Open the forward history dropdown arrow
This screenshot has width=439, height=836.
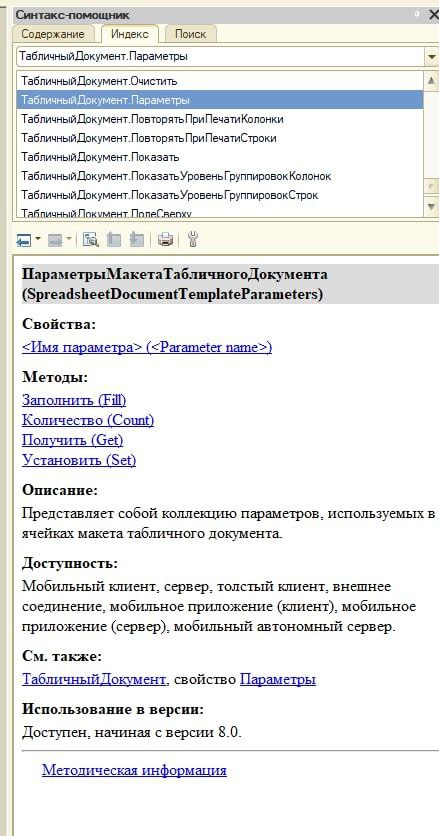pos(69,240)
